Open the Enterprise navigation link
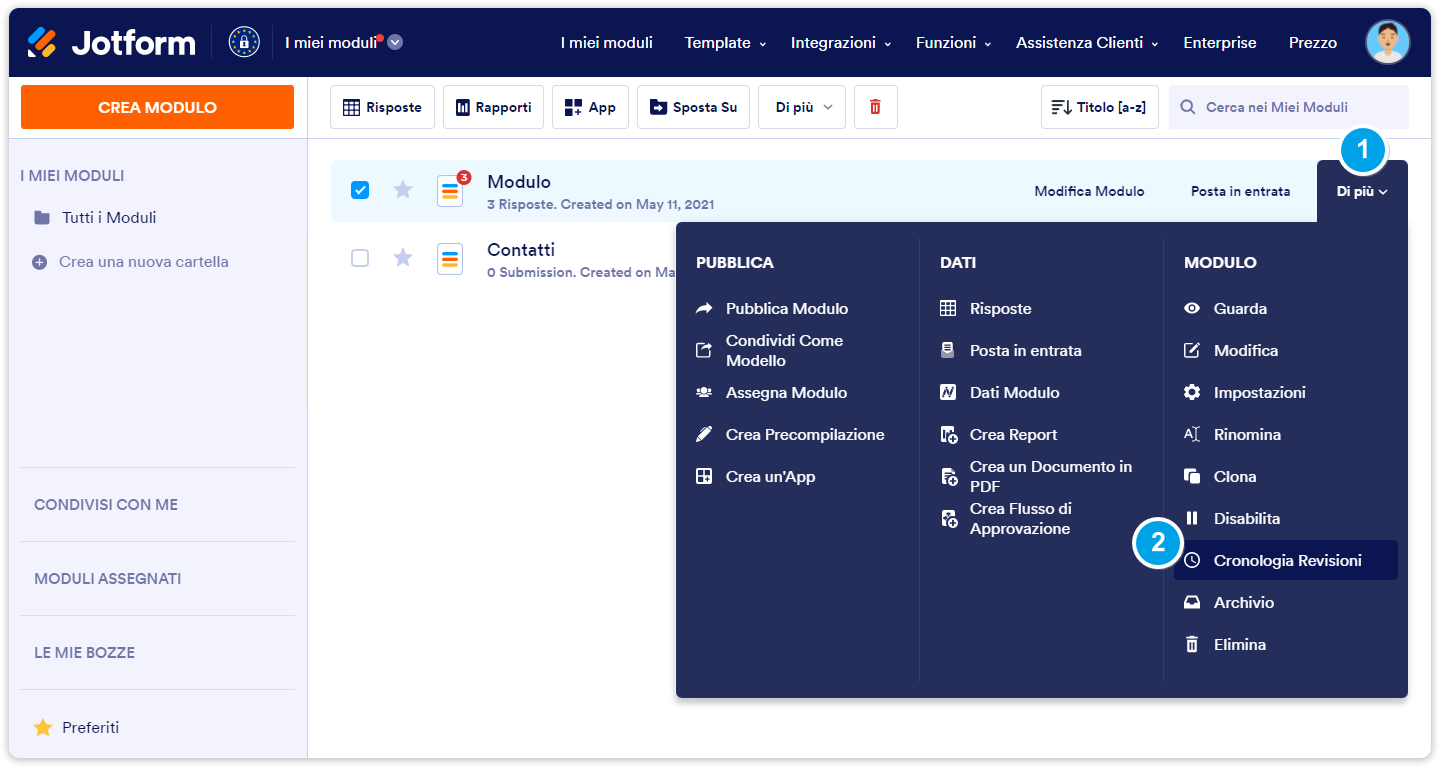Viewport: 1440px width, 768px height. click(1220, 43)
